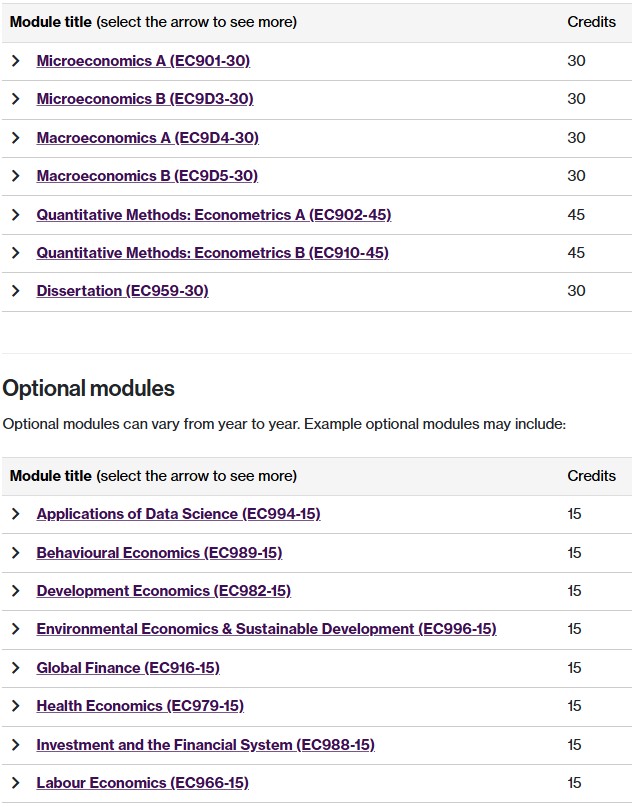Expand Behavioural Economics chevron

point(16,553)
